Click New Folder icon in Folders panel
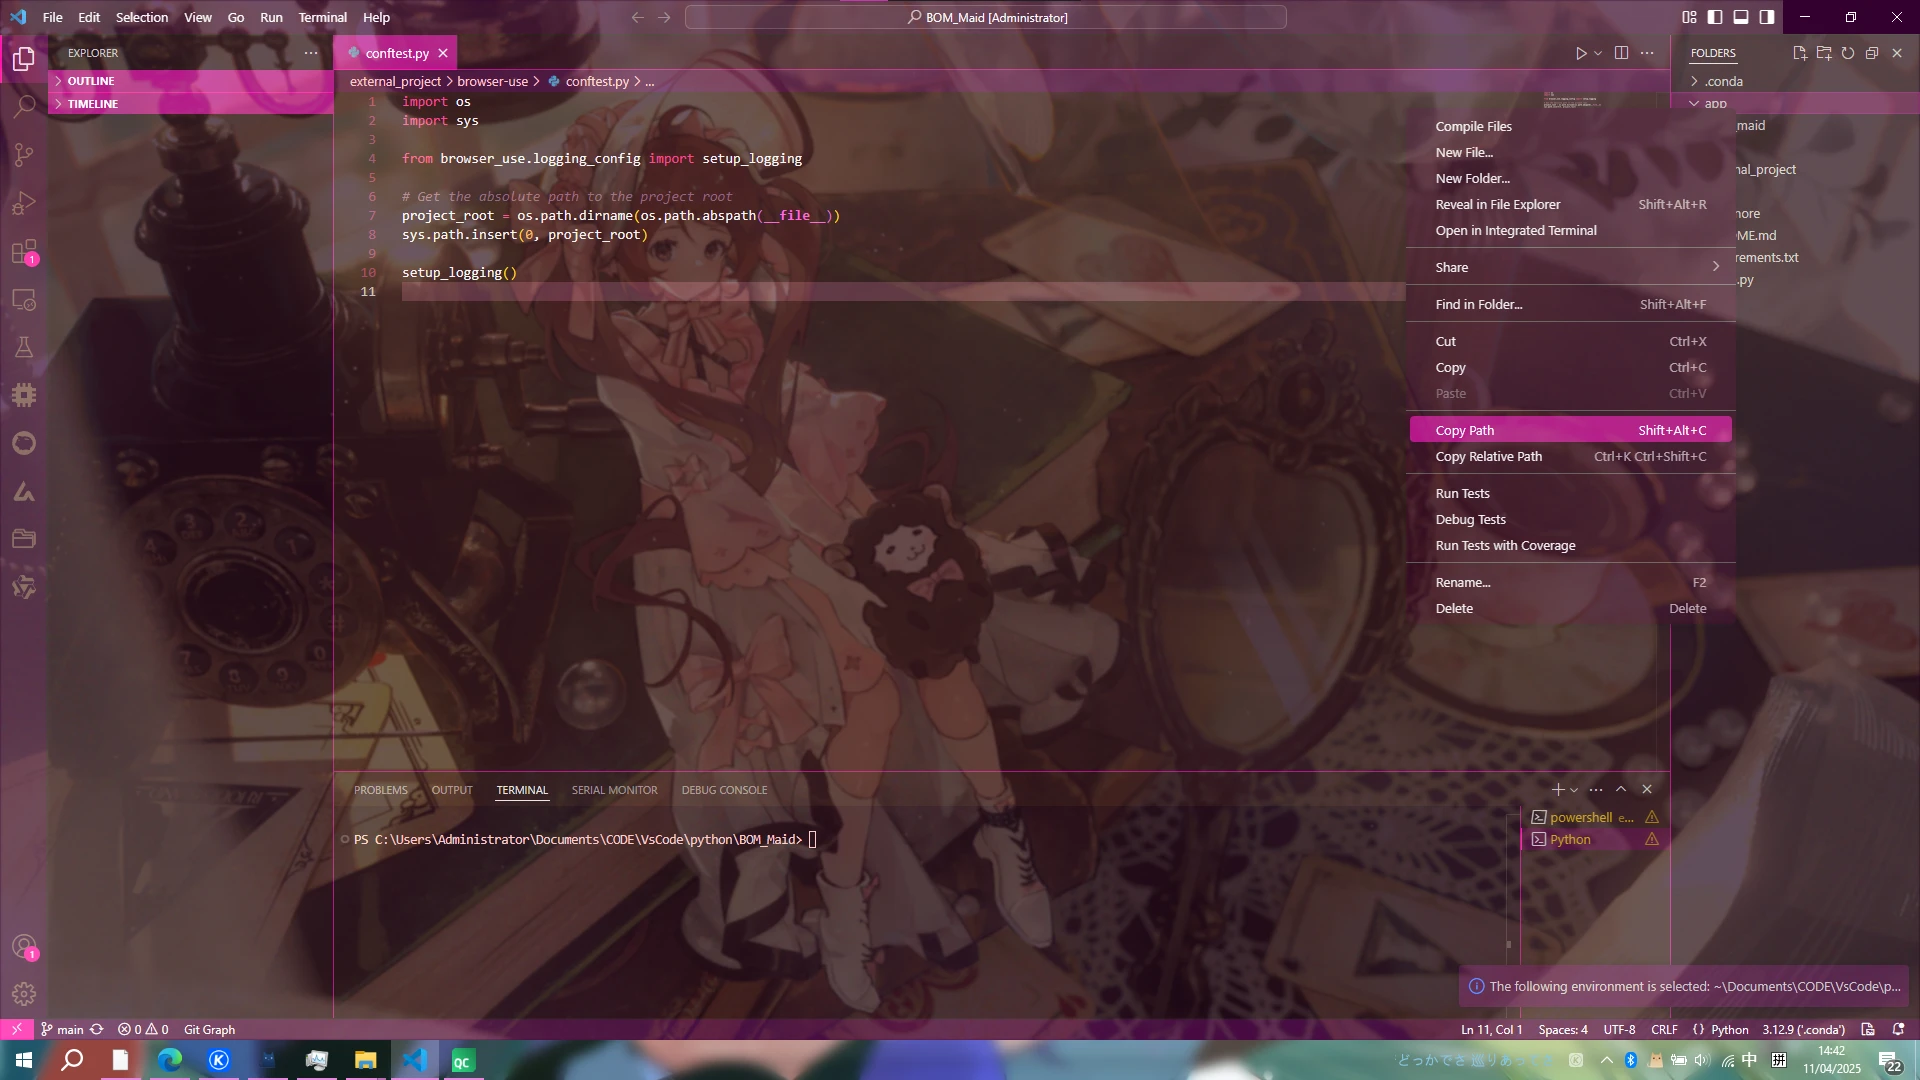Viewport: 1920px width, 1080px height. [1824, 53]
